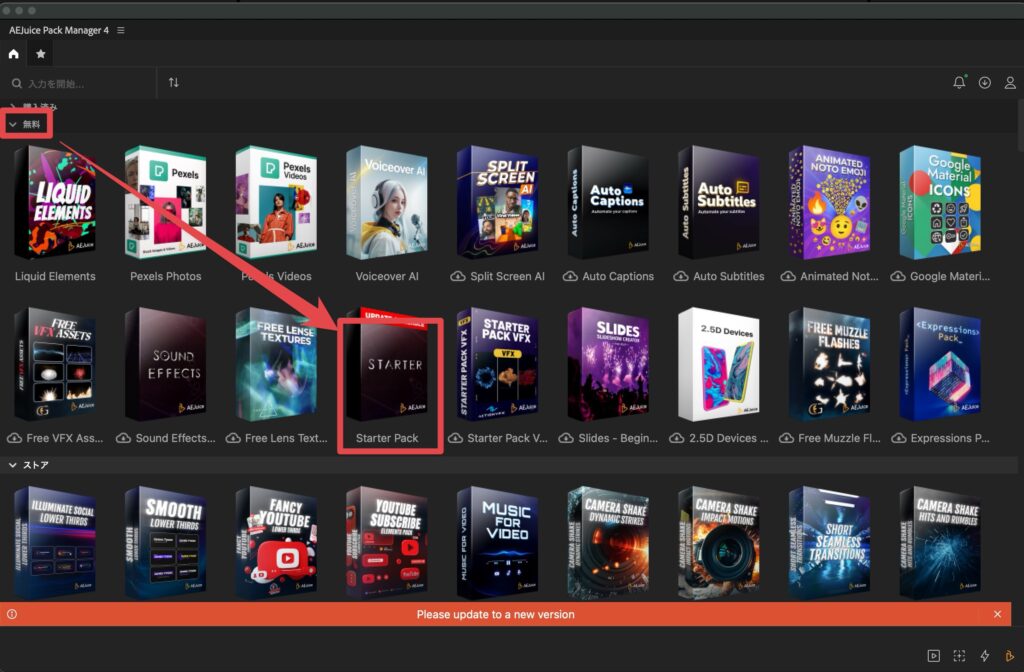The image size is (1024, 672).
Task: Open YouTube Subscribe store pack
Action: pos(387,543)
